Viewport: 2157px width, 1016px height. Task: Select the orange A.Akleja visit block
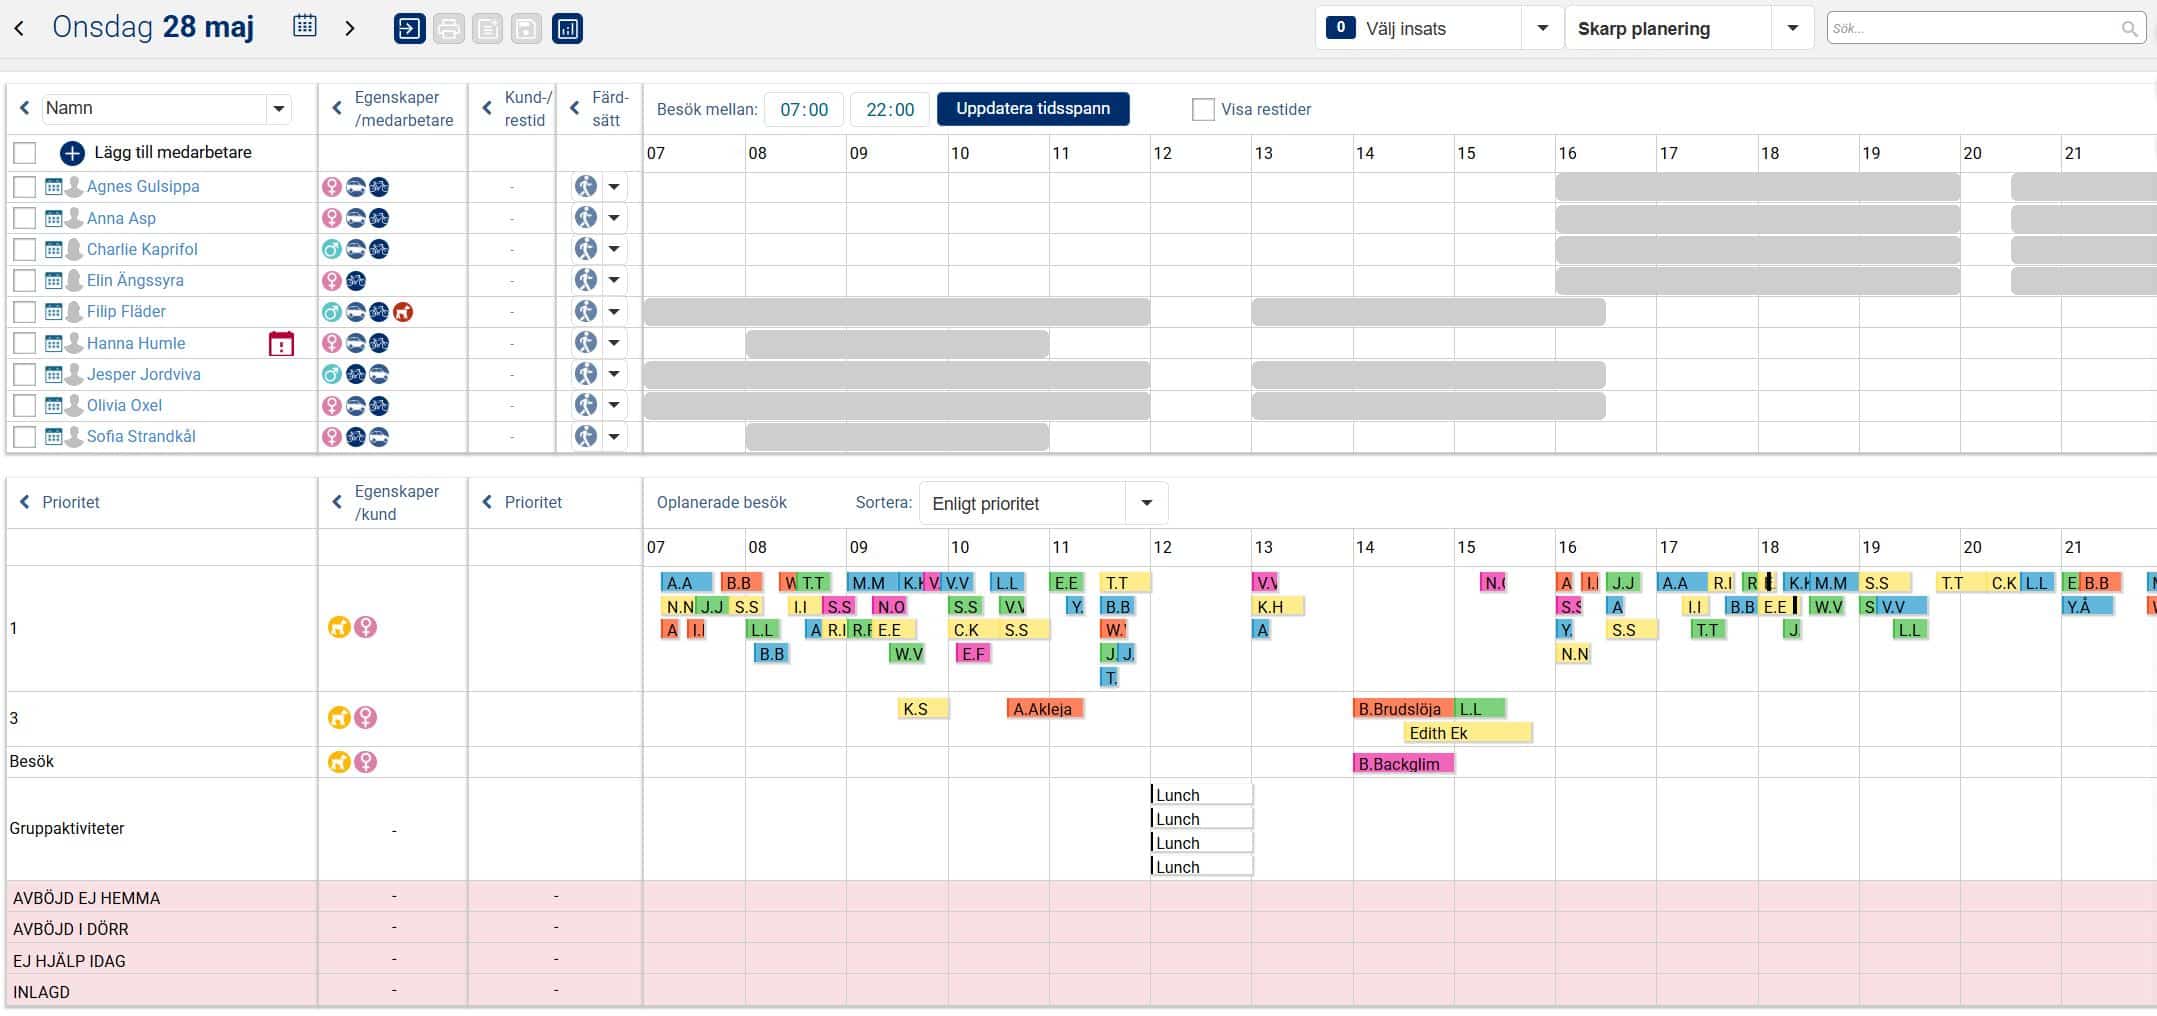pos(1044,709)
